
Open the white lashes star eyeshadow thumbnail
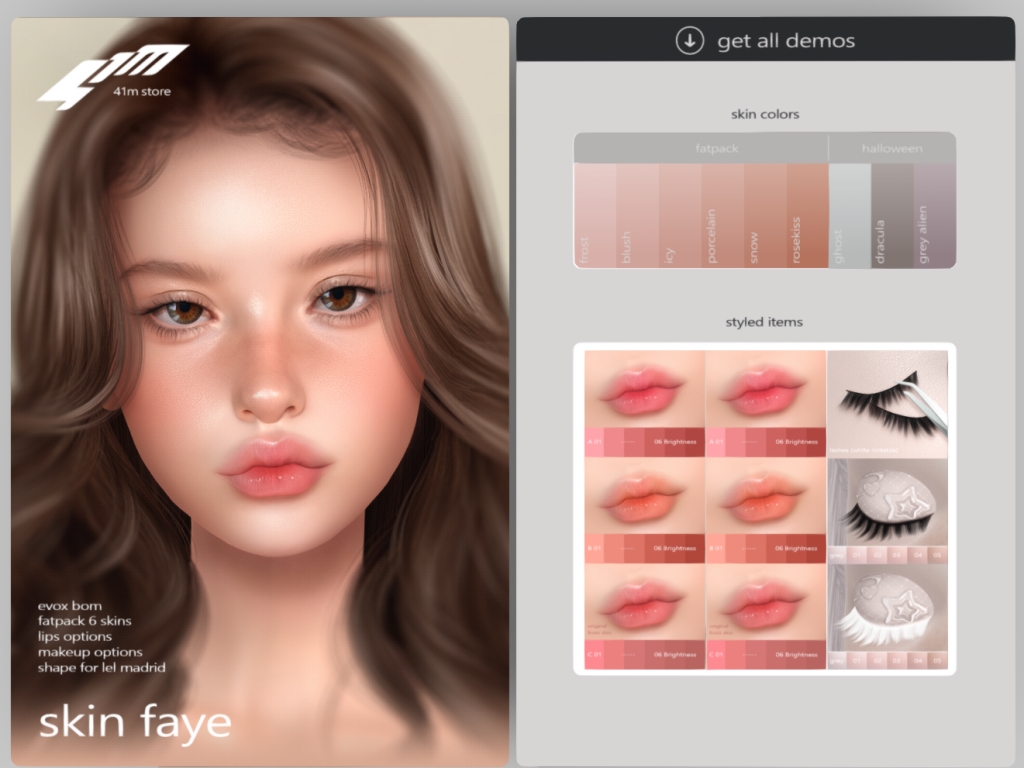click(x=888, y=617)
